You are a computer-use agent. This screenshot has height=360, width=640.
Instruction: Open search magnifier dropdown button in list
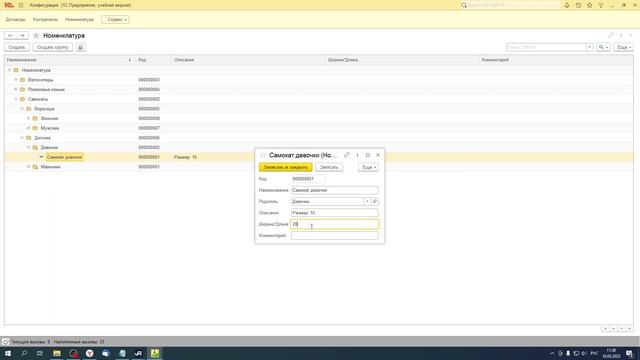(603, 47)
